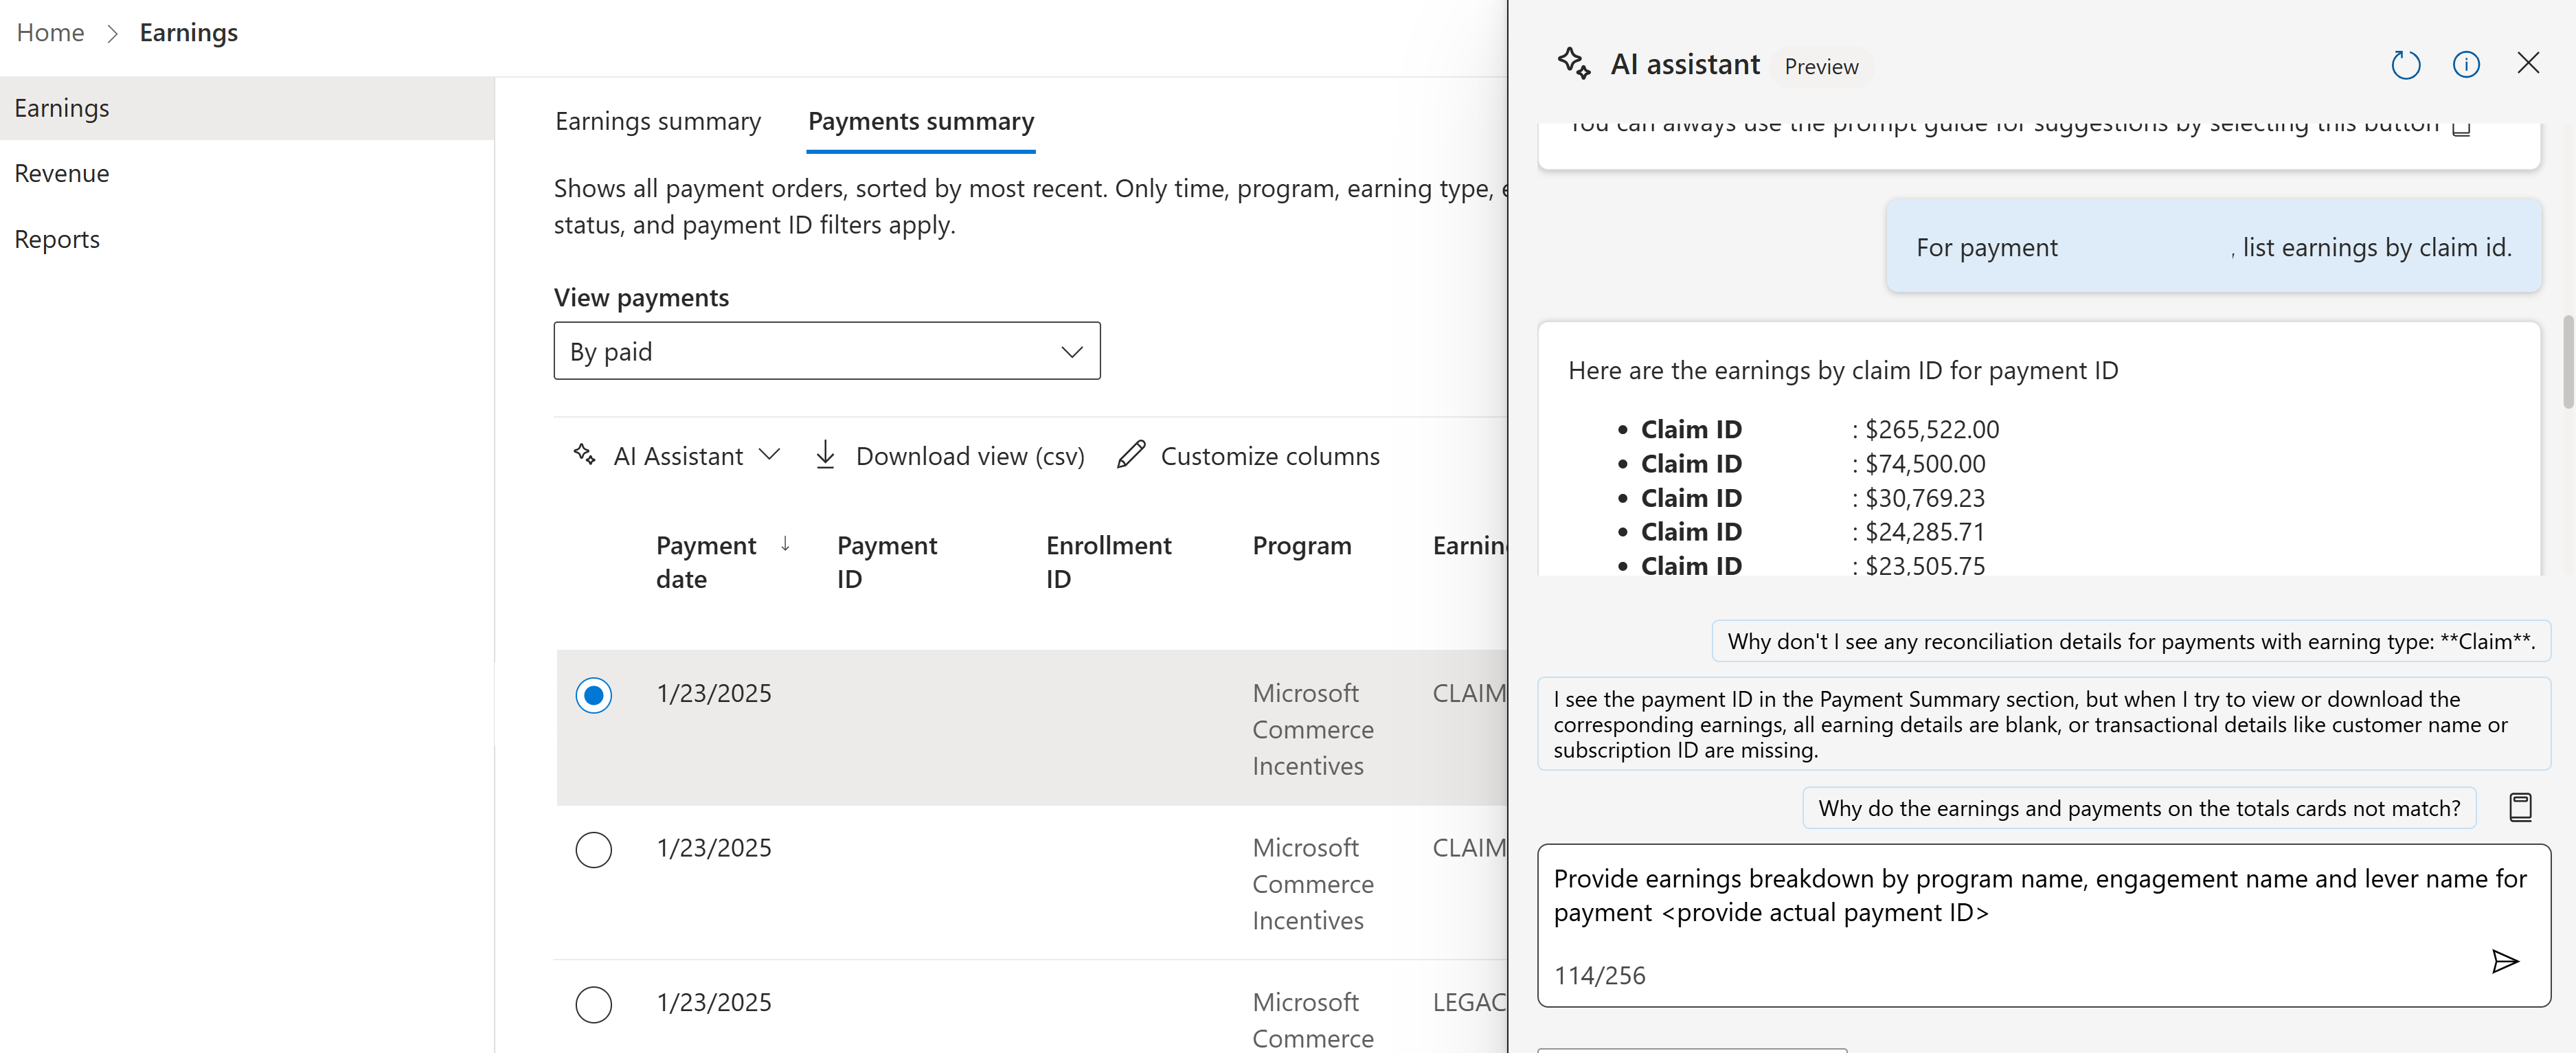Switch to the Earnings summary tab
Image resolution: width=2576 pixels, height=1053 pixels.
click(x=658, y=121)
